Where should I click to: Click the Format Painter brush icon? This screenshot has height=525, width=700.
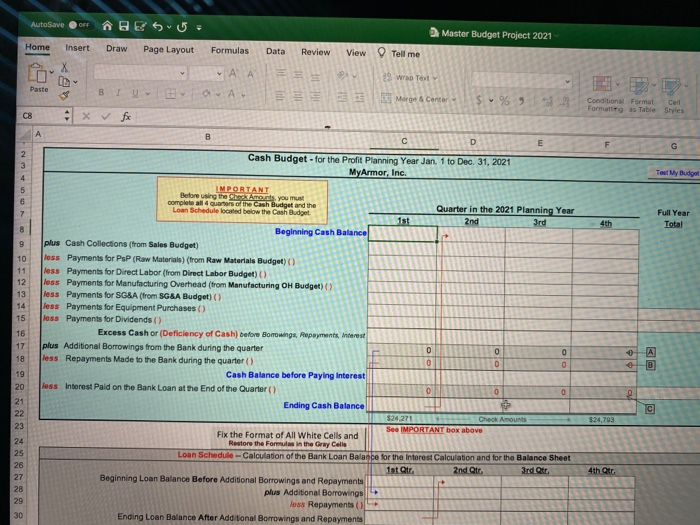pyautogui.click(x=64, y=95)
